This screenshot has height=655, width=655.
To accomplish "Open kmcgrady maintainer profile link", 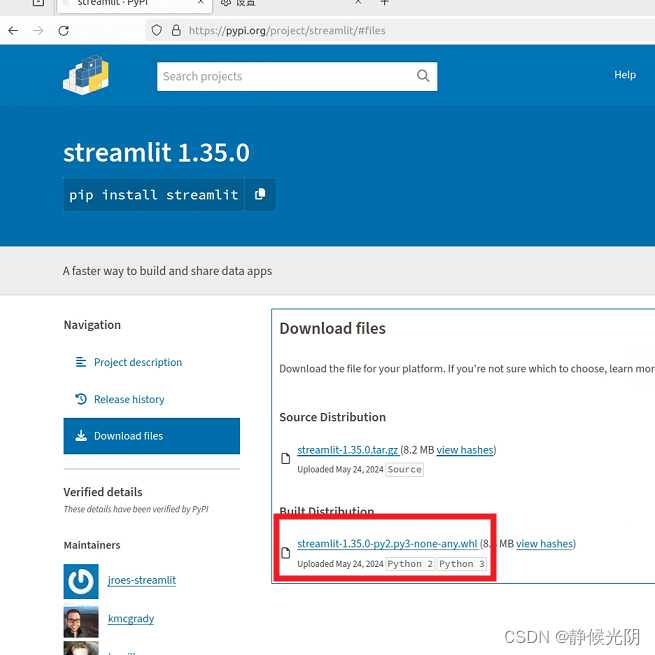I will 131,618.
